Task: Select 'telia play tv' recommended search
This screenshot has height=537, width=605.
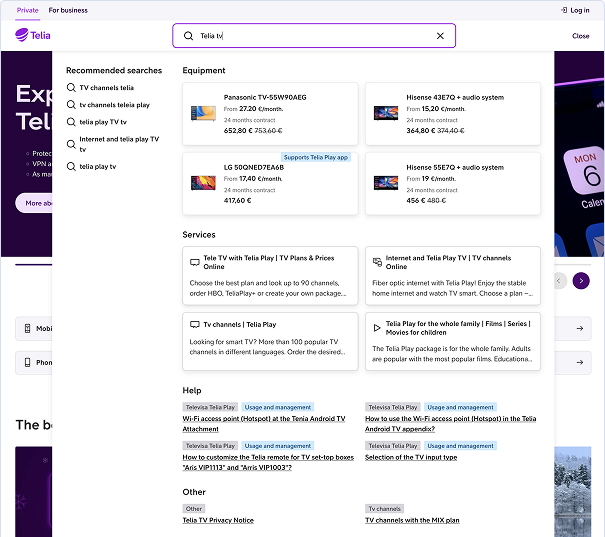Action: tap(97, 166)
